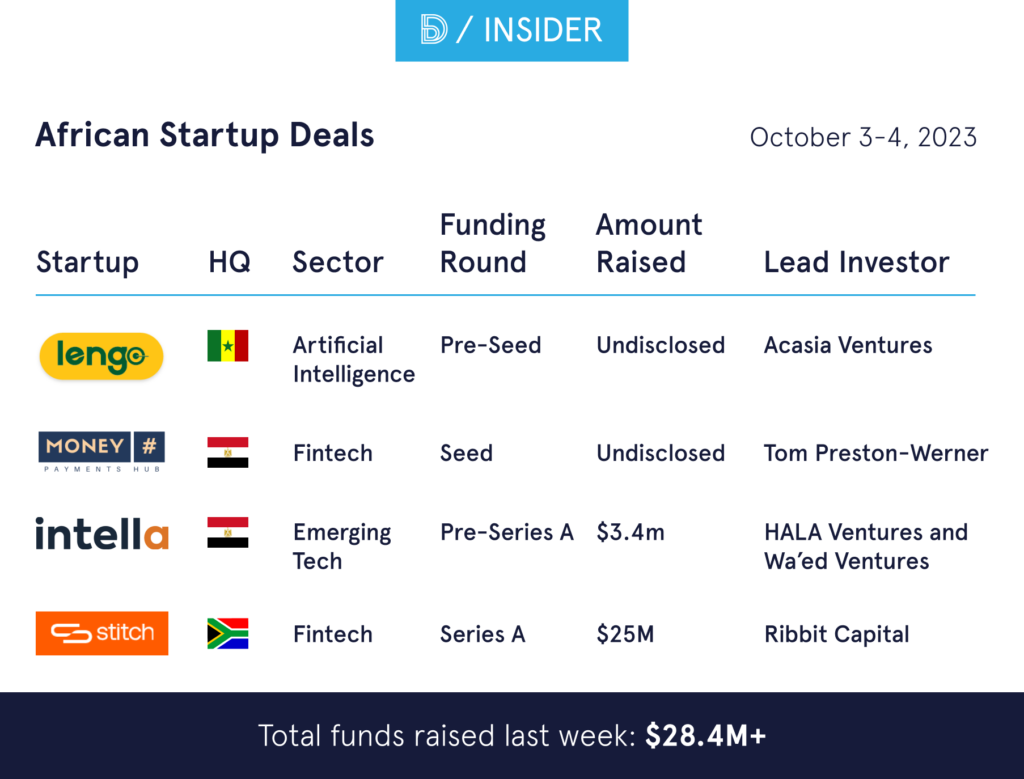Click the South Africa flag icon
1024x779 pixels.
click(x=228, y=633)
